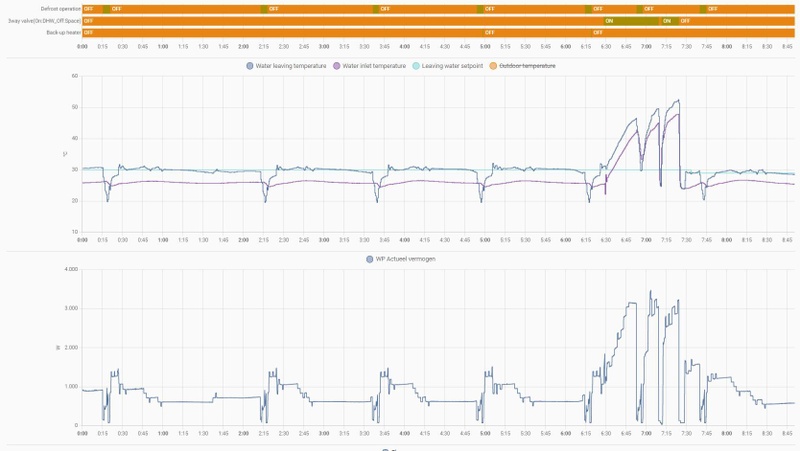The height and width of the screenshot is (451, 800).
Task: Select the green defrost segment near 6:15
Action: 588,9
